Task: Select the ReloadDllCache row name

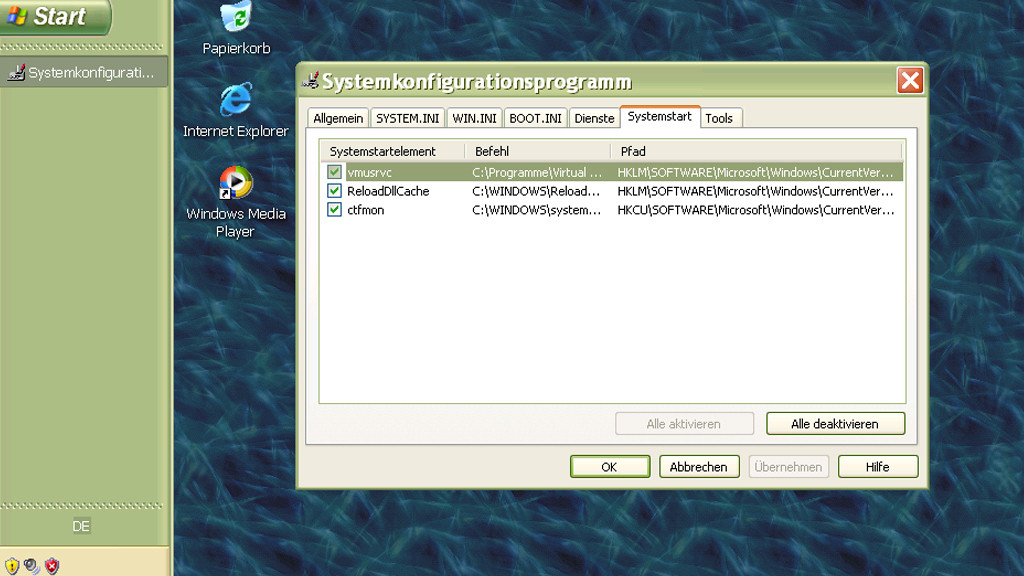Action: tap(388, 191)
